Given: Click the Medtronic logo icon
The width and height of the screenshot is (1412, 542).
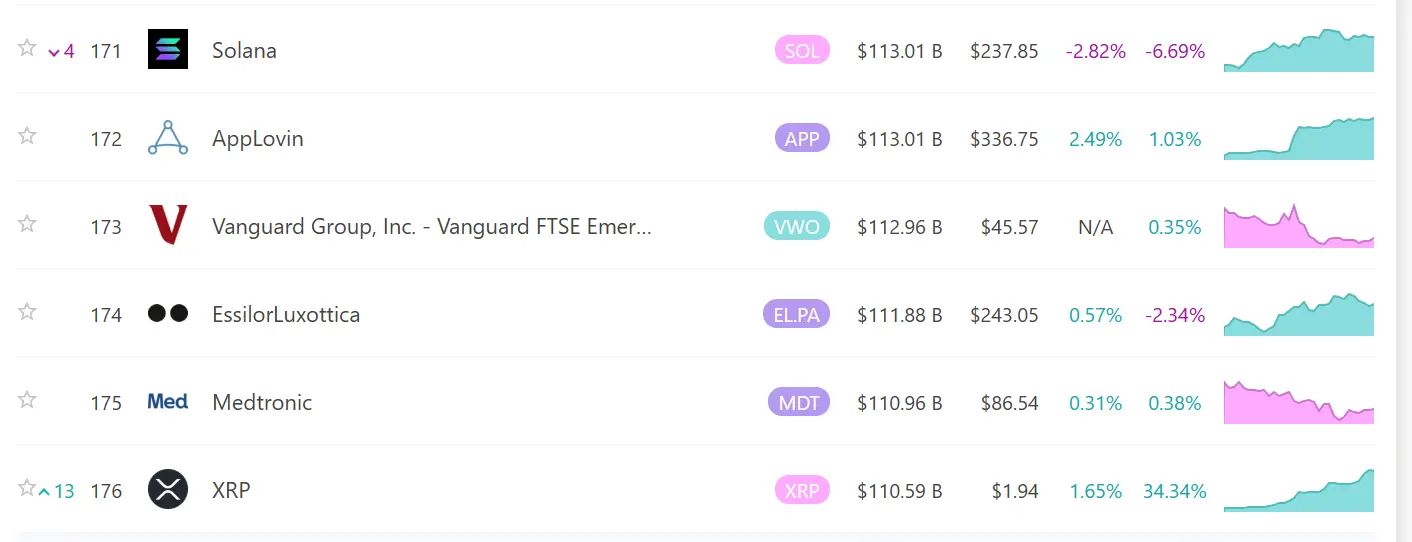Looking at the screenshot, I should [x=167, y=402].
